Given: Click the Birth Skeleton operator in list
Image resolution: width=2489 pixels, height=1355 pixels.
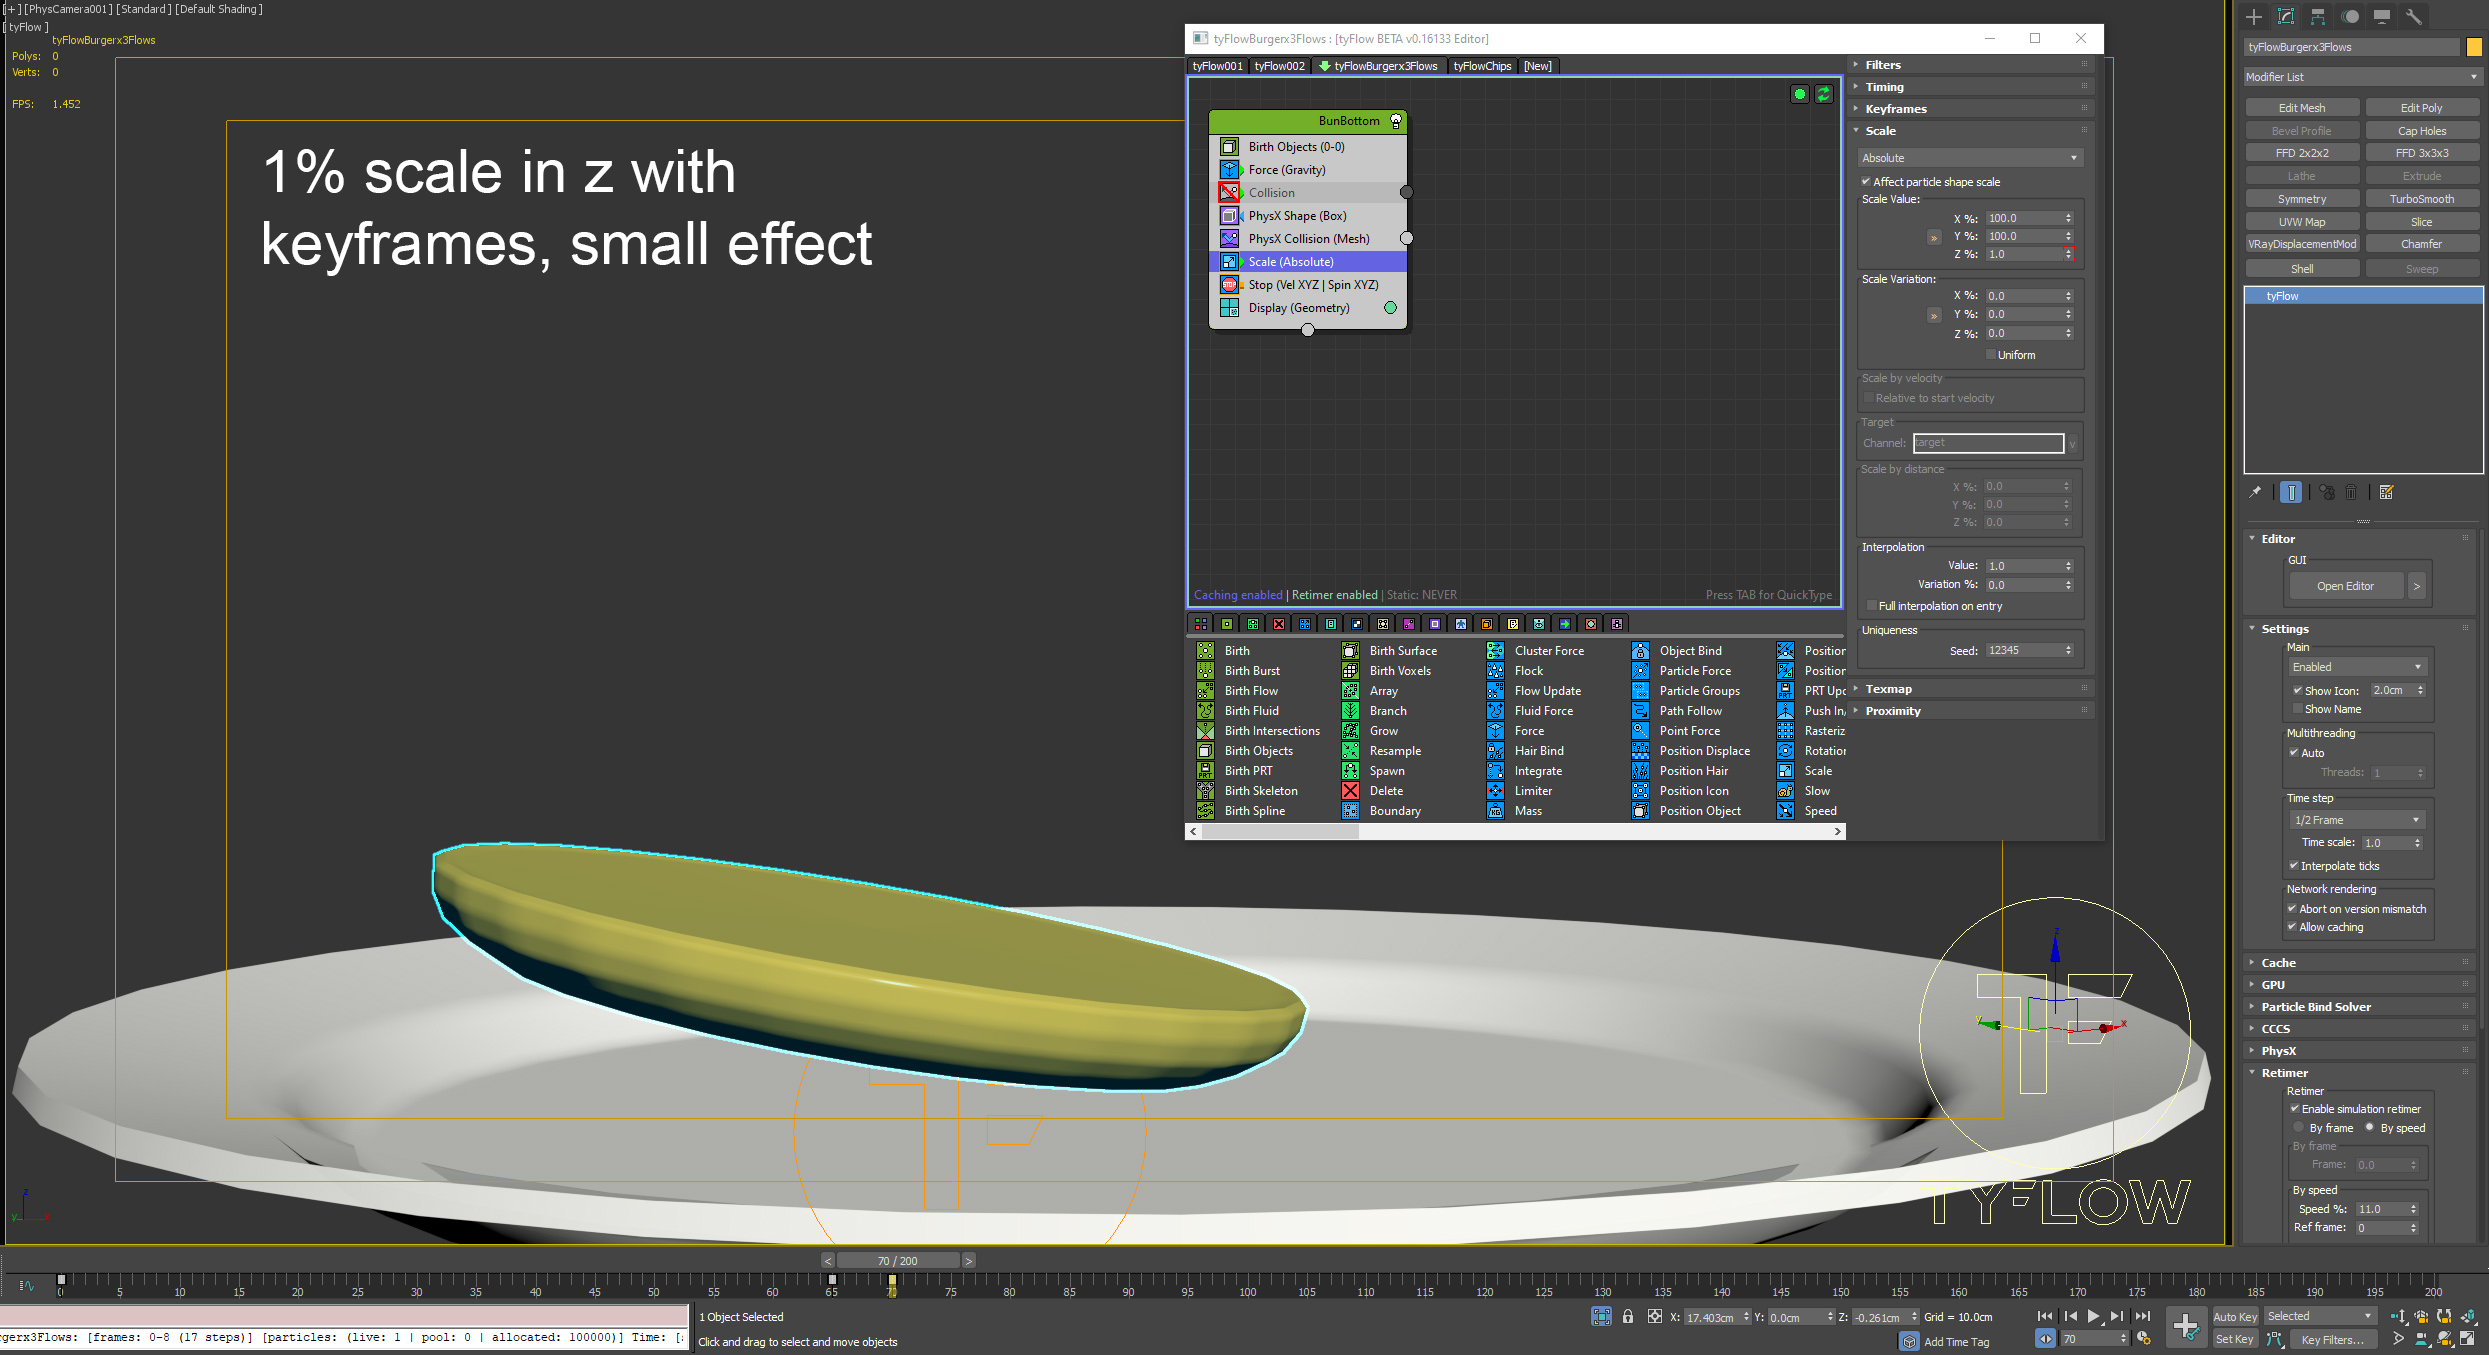Looking at the screenshot, I should point(1260,791).
